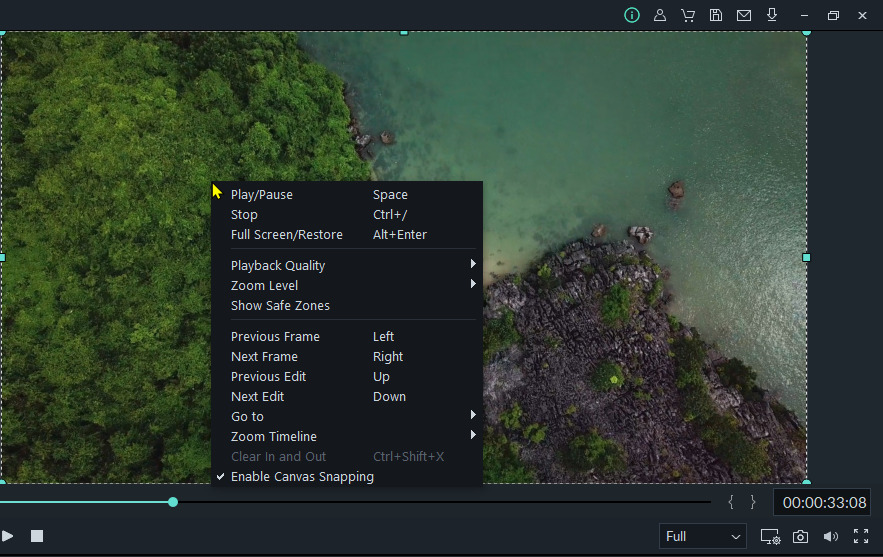883x557 pixels.
Task: Adjust volume using the speaker icon
Action: [830, 537]
